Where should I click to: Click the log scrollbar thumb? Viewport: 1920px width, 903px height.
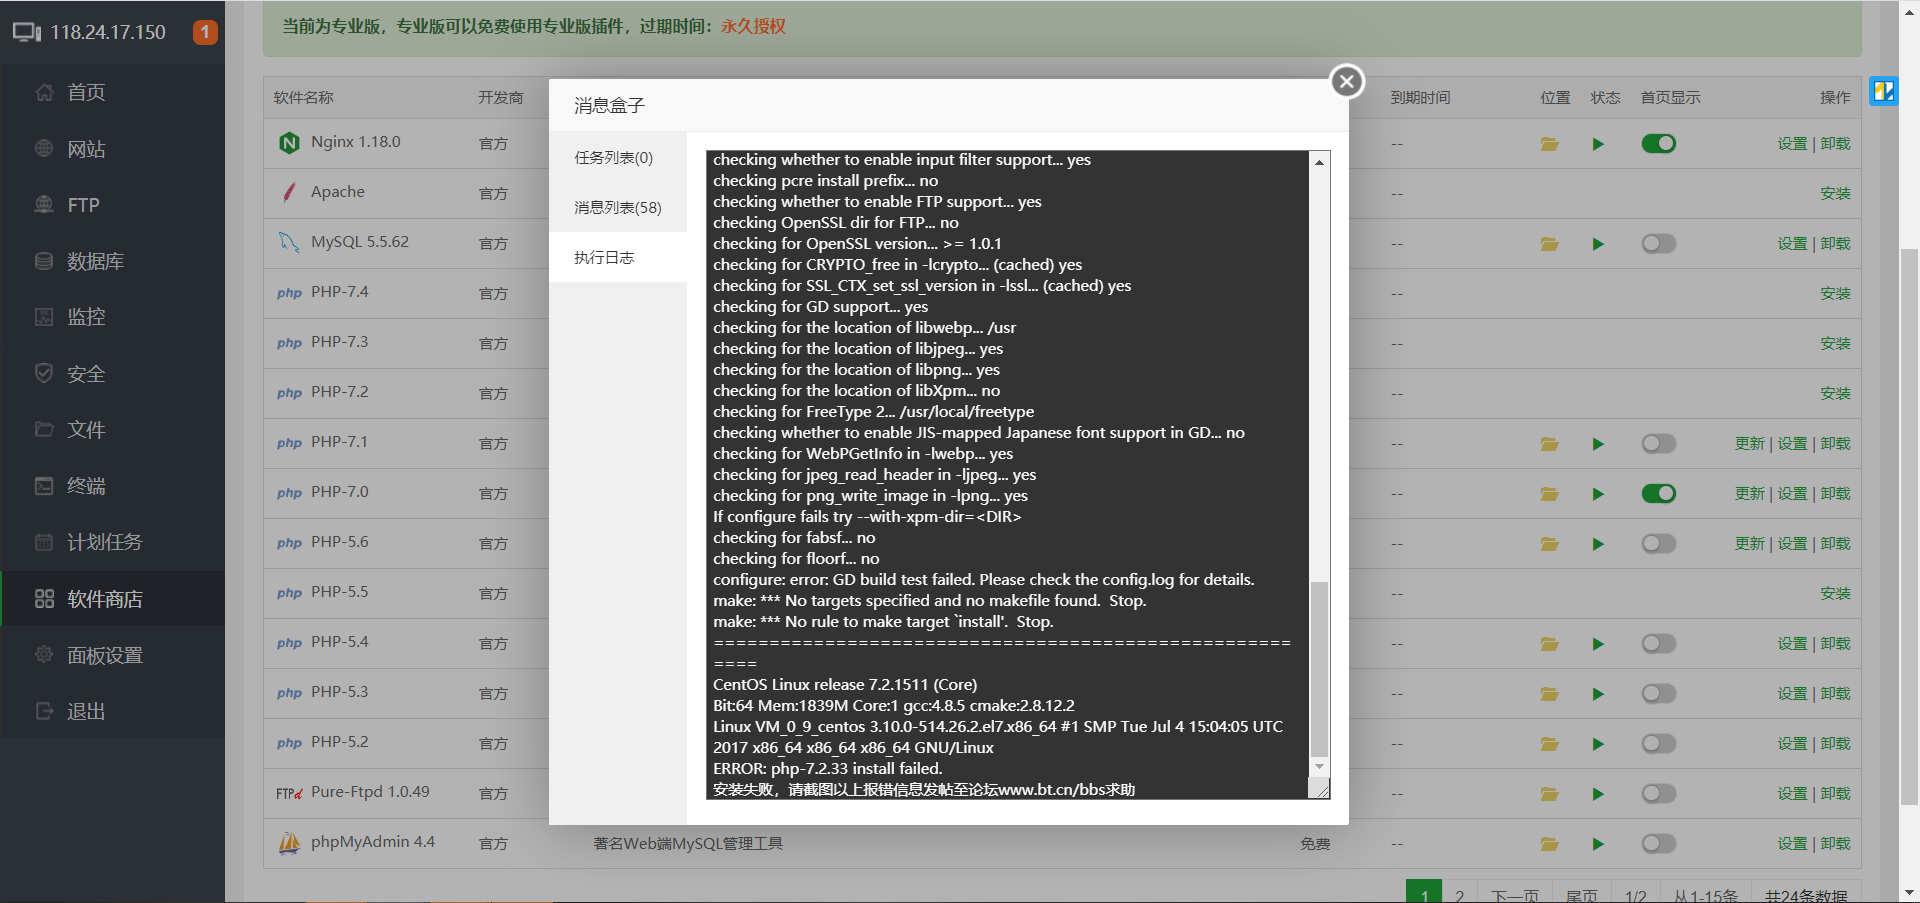[x=1320, y=668]
